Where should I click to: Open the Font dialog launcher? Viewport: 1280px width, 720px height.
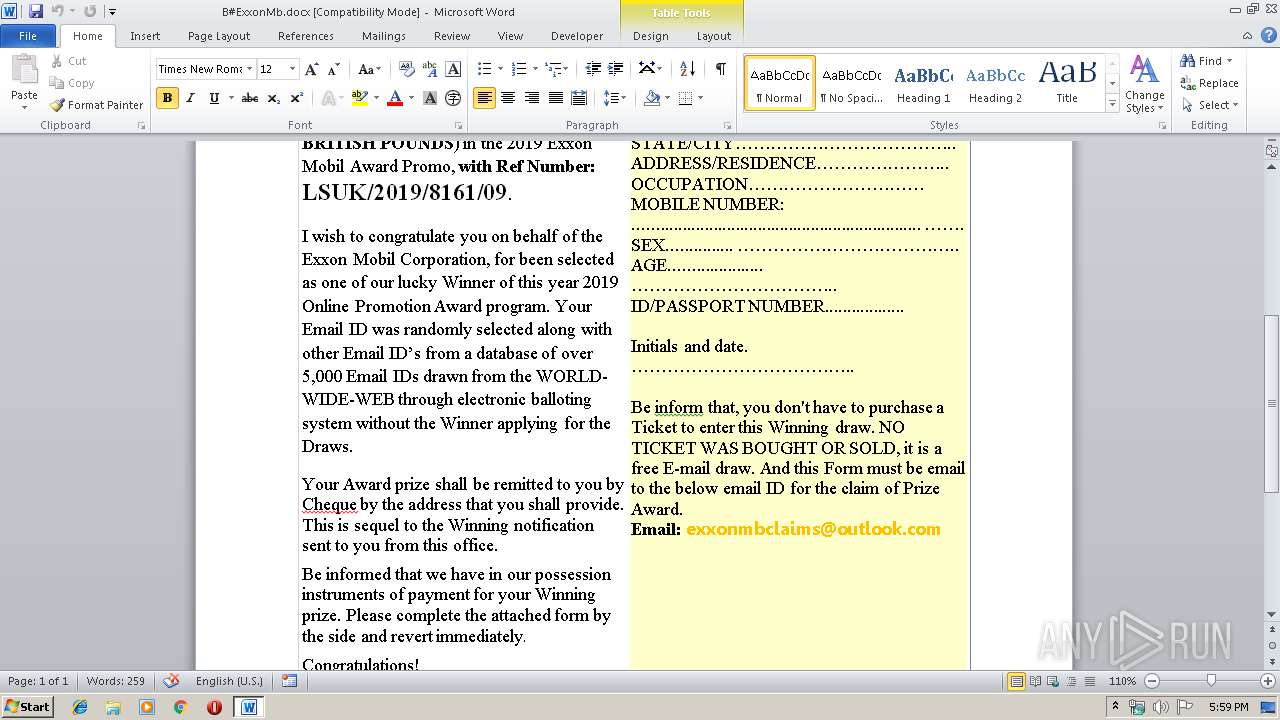pyautogui.click(x=458, y=126)
